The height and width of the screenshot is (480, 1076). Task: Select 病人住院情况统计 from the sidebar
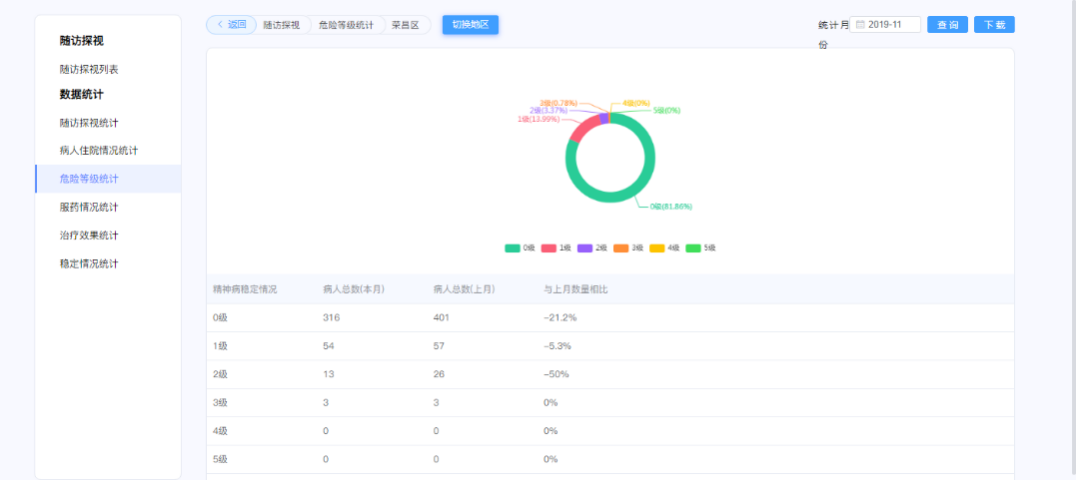coord(98,151)
